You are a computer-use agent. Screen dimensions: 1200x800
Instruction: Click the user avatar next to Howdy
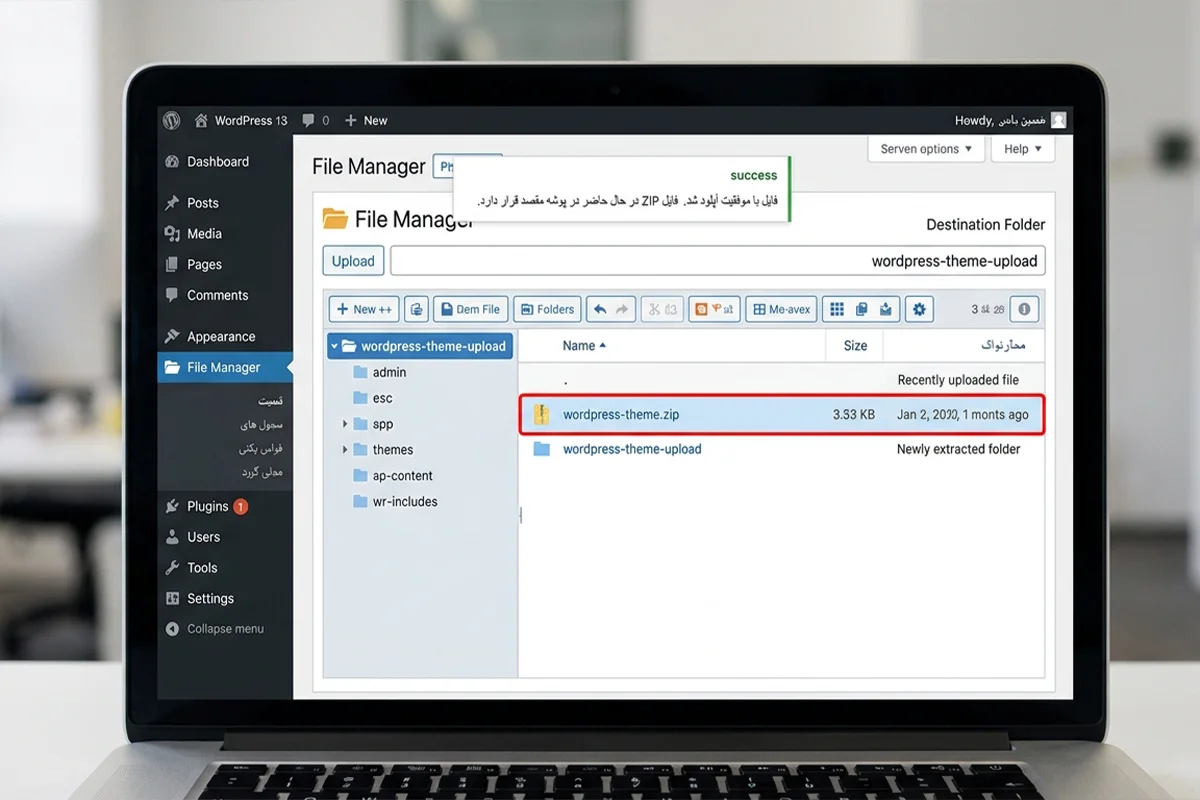[x=1058, y=120]
